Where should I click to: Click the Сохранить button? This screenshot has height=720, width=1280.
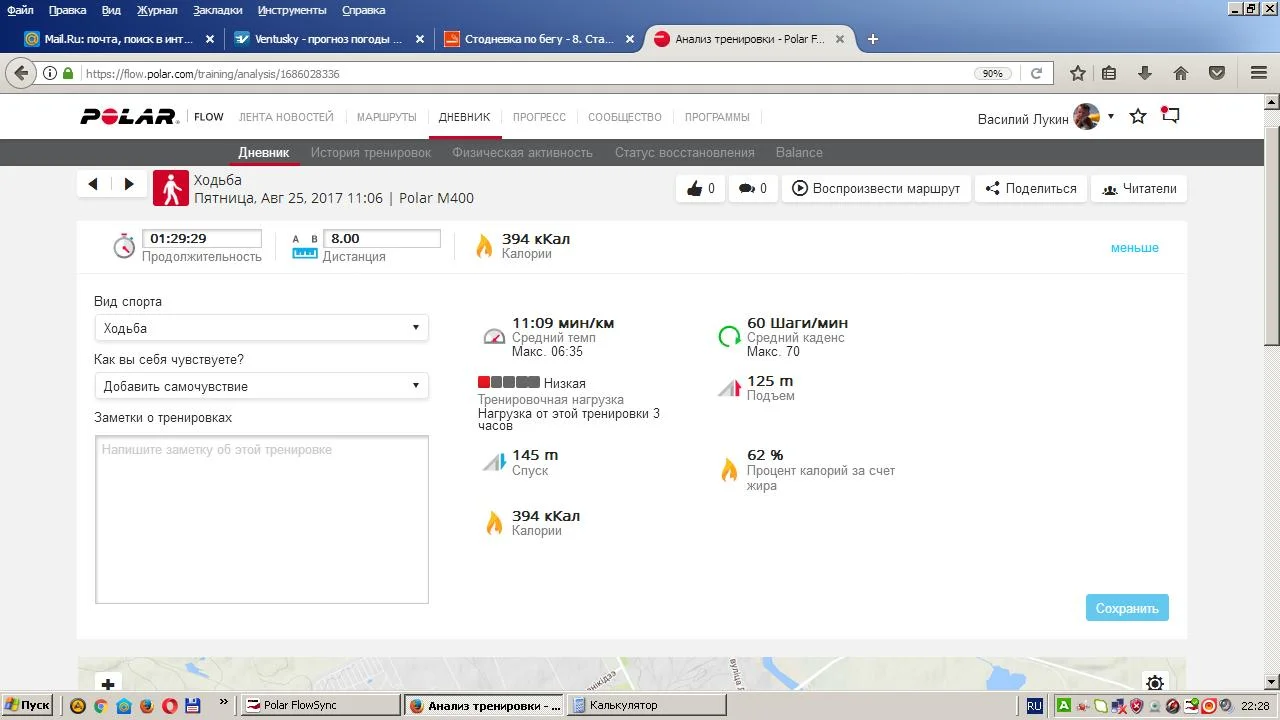(x=1127, y=608)
